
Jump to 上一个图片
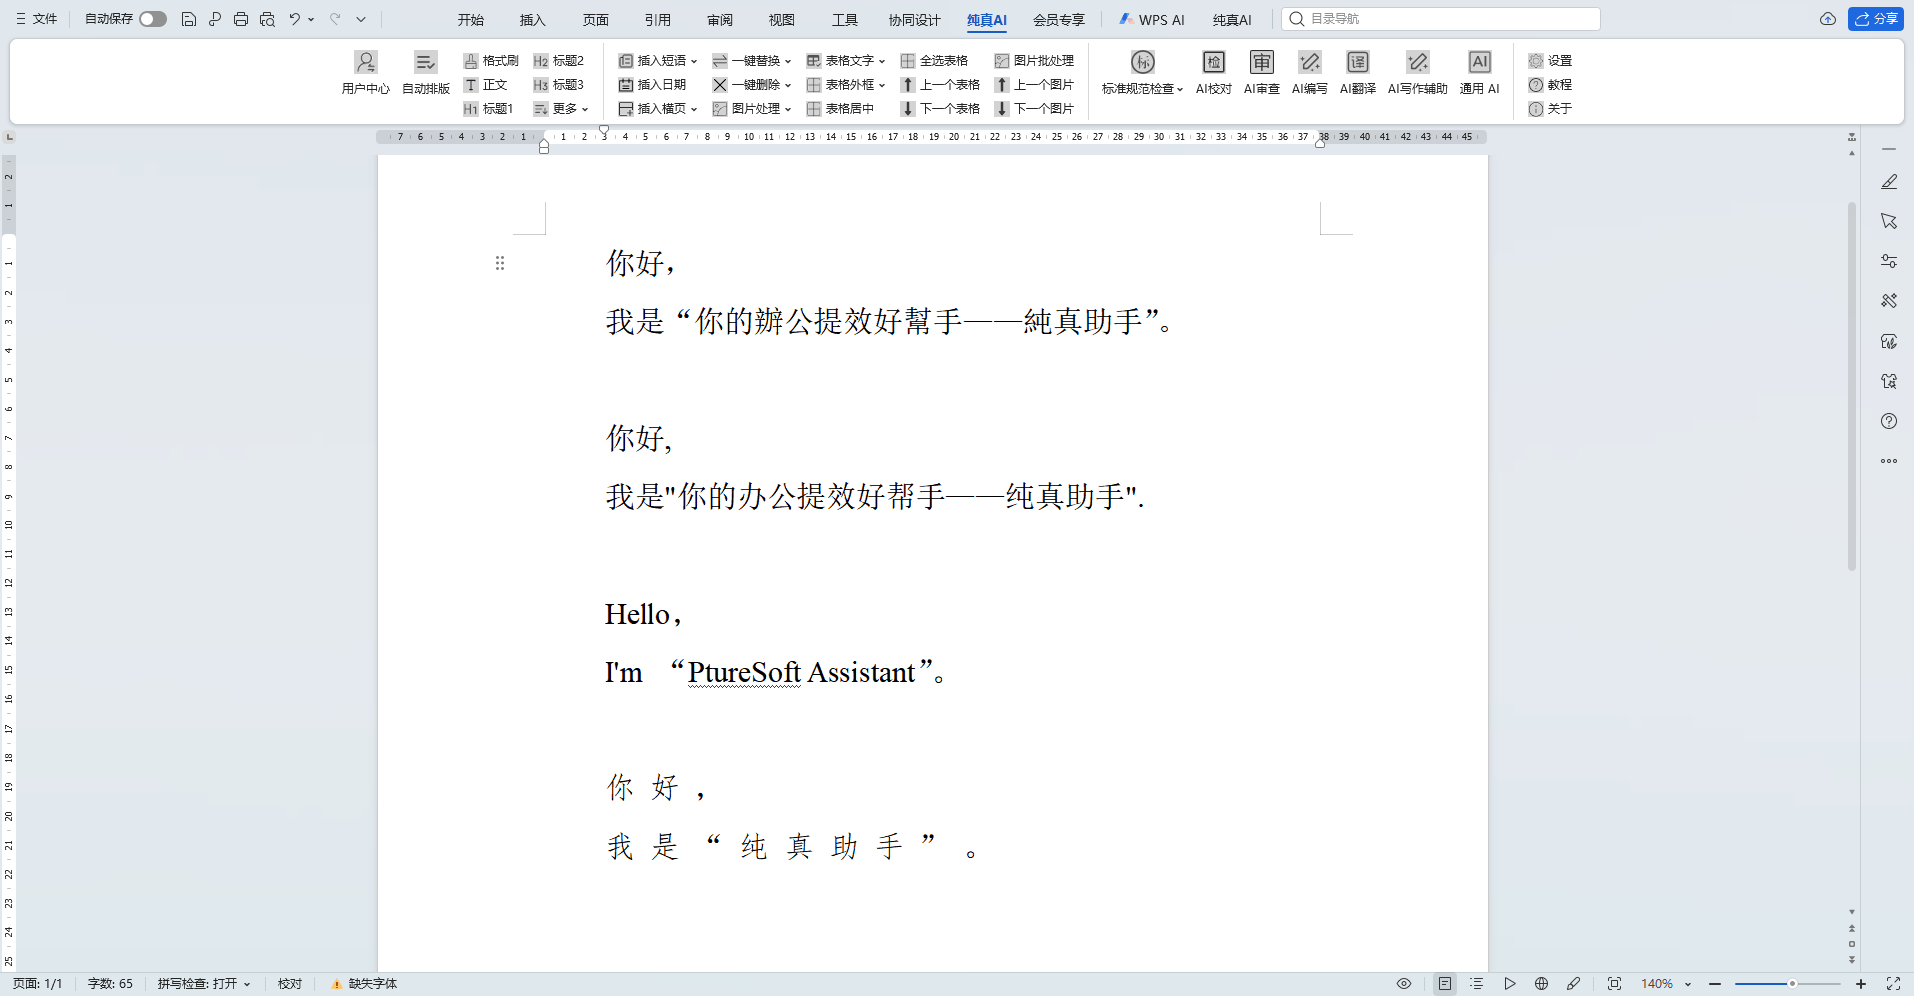1034,85
